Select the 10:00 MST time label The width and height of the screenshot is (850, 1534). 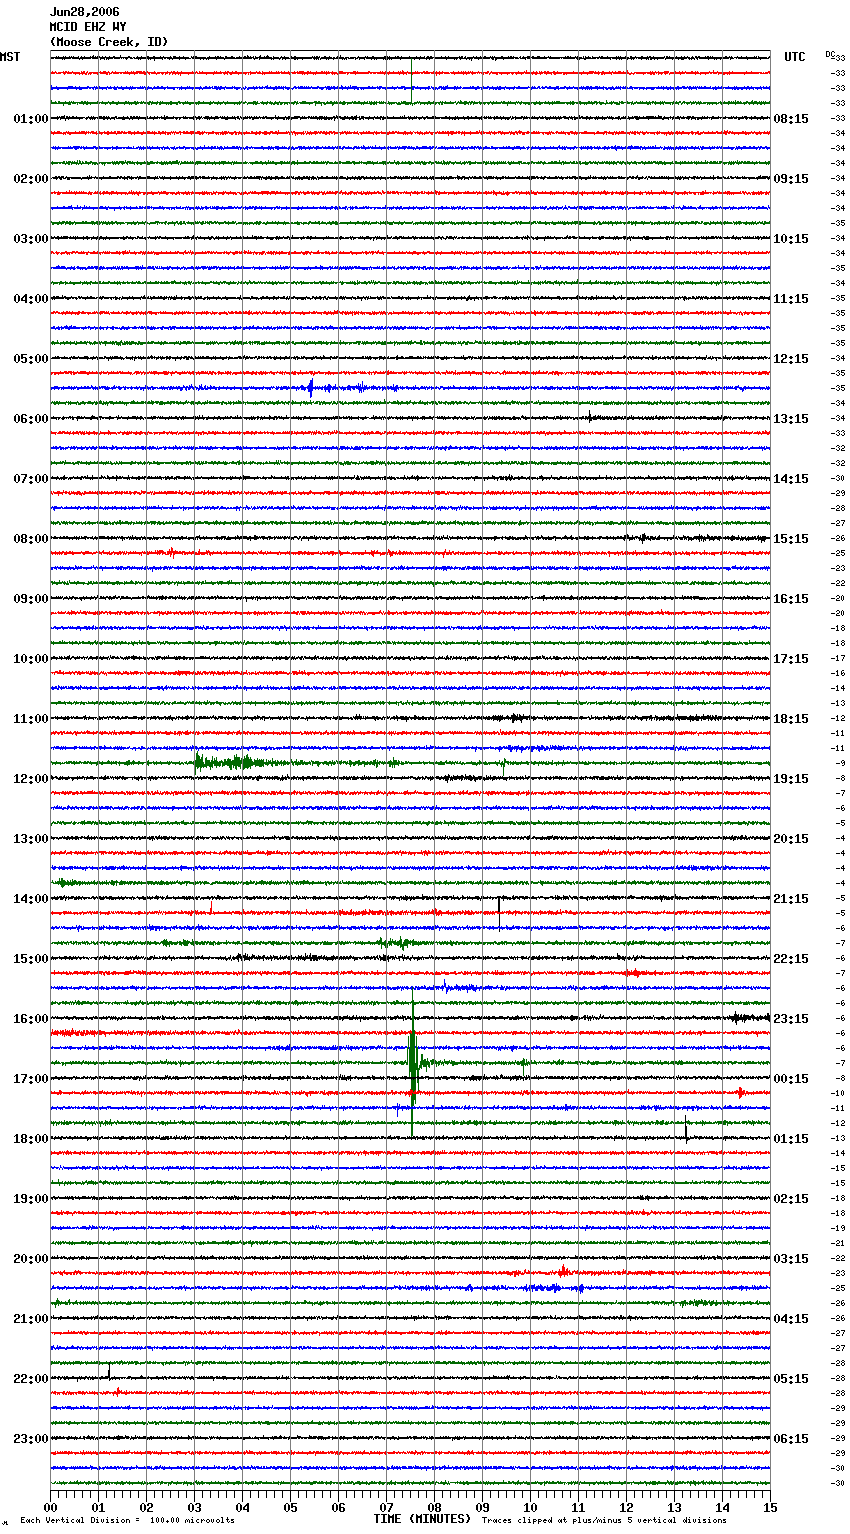click(31, 659)
